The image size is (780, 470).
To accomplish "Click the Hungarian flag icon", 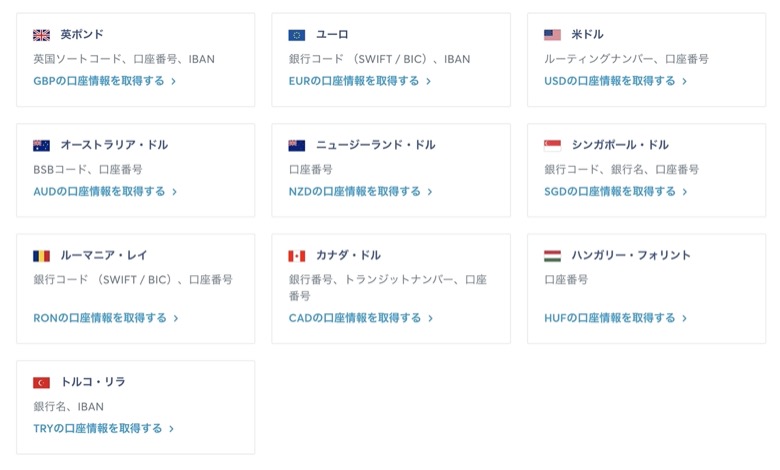I will click(x=552, y=256).
